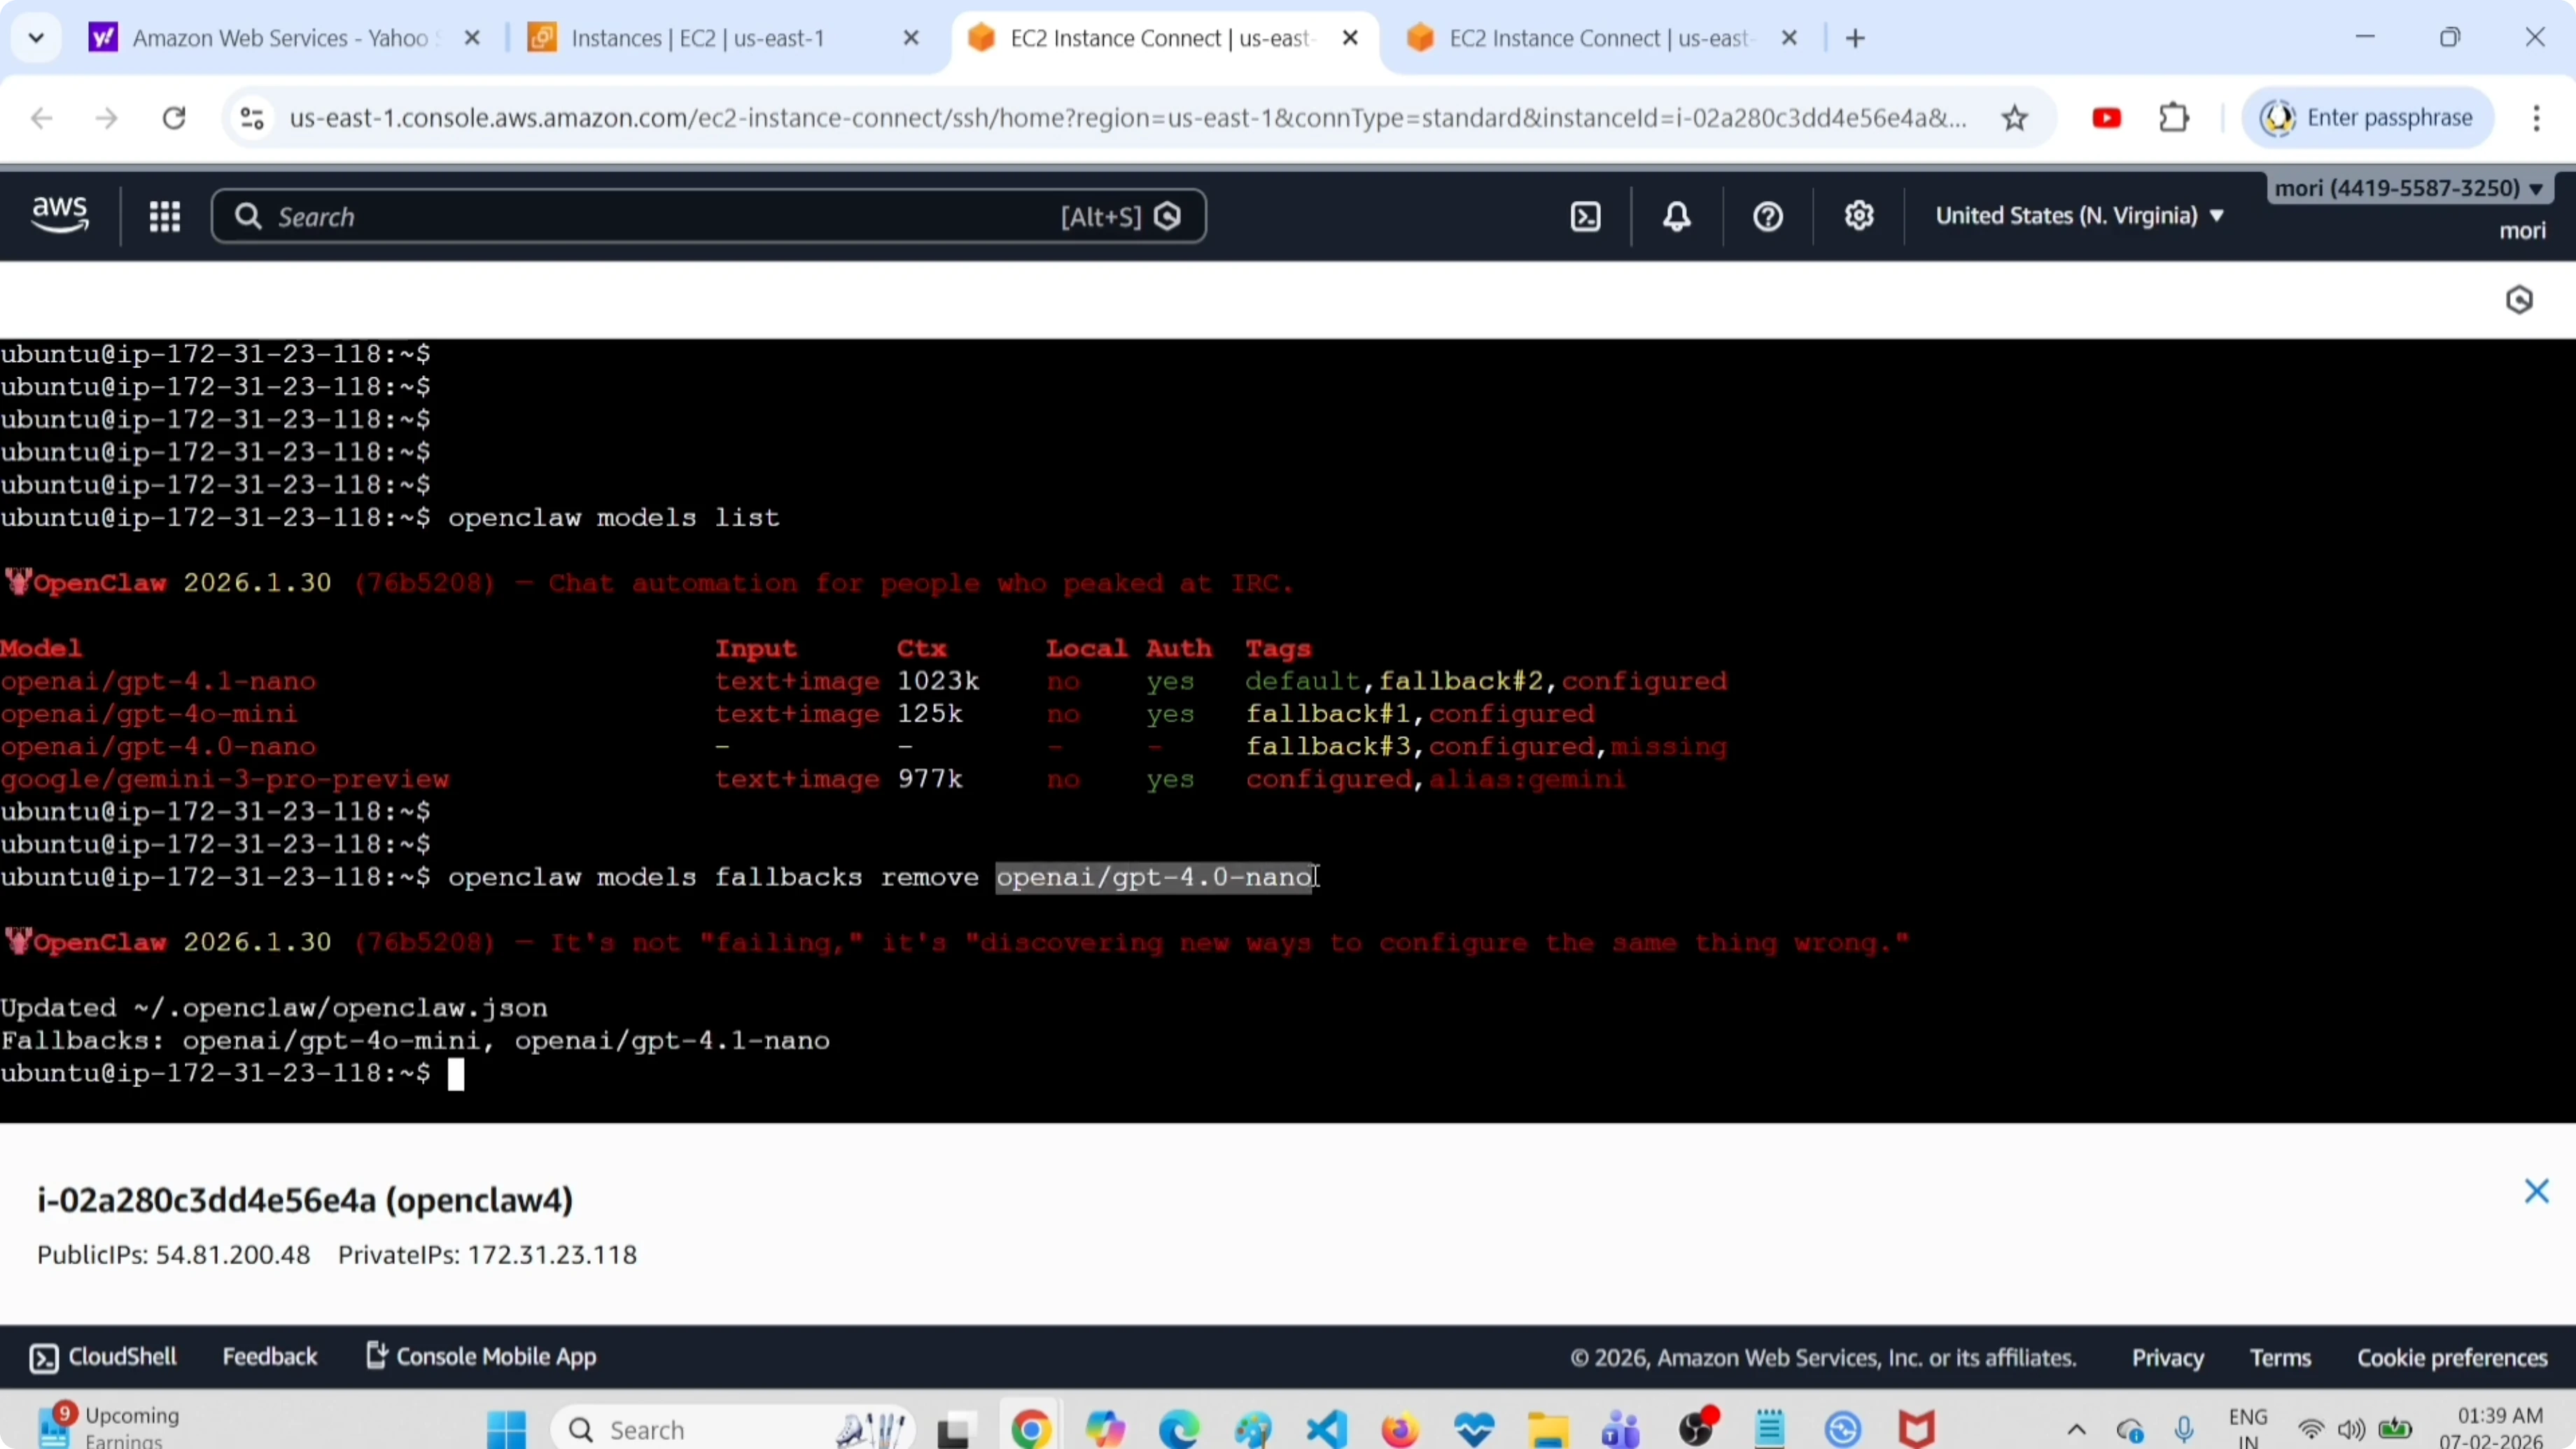Expand the mori account menu dropdown

coord(2408,189)
